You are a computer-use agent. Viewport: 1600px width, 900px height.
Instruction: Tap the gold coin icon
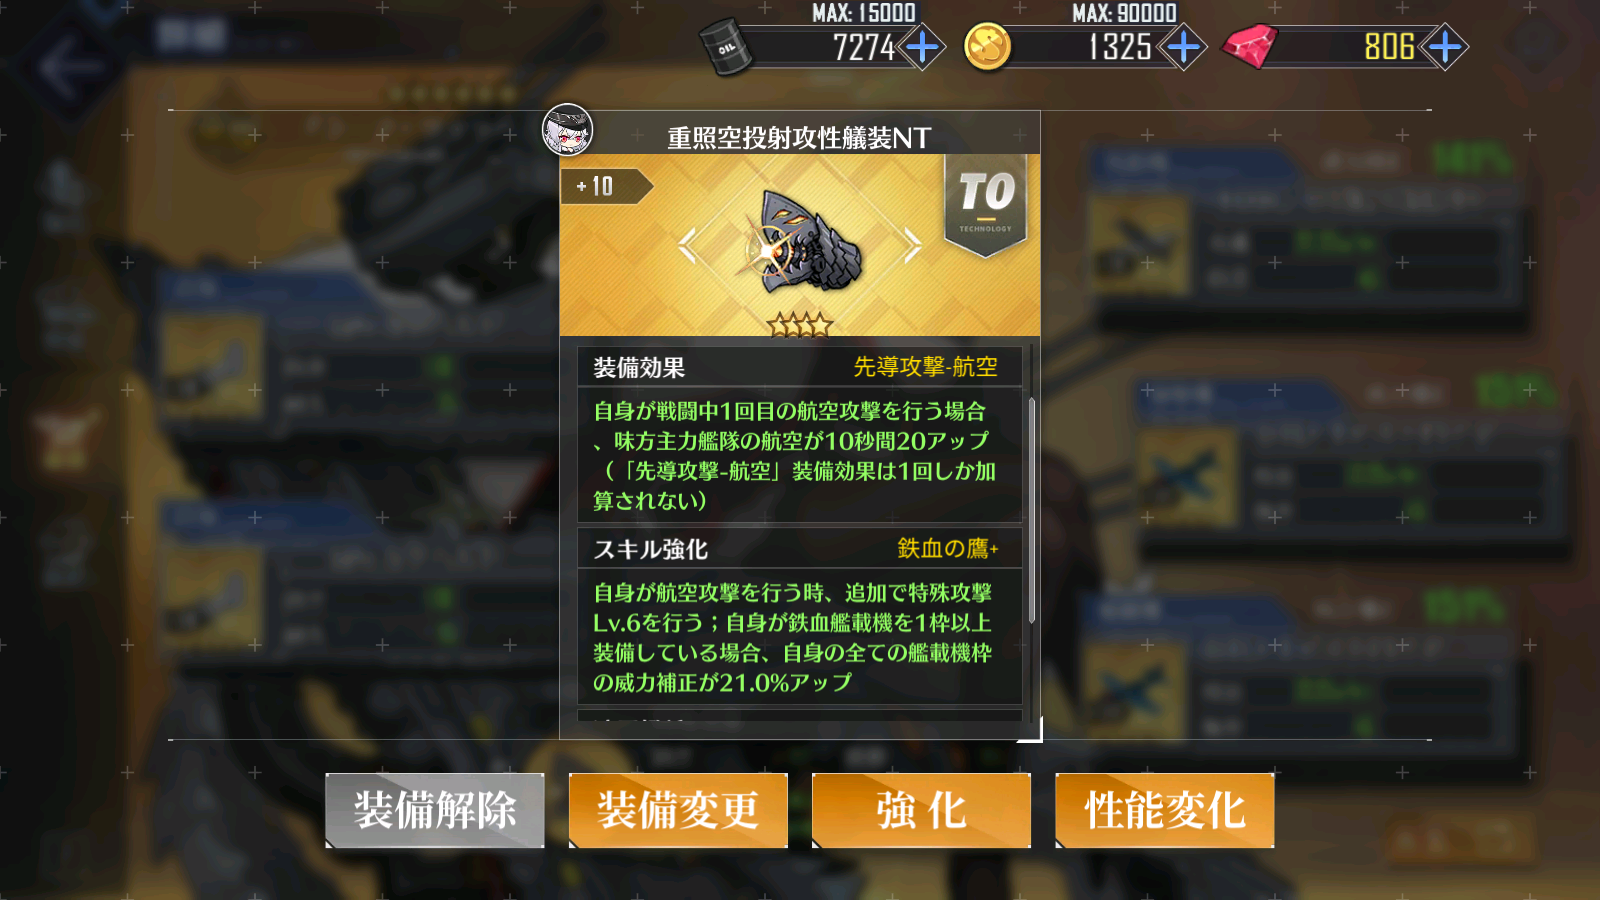(x=987, y=46)
